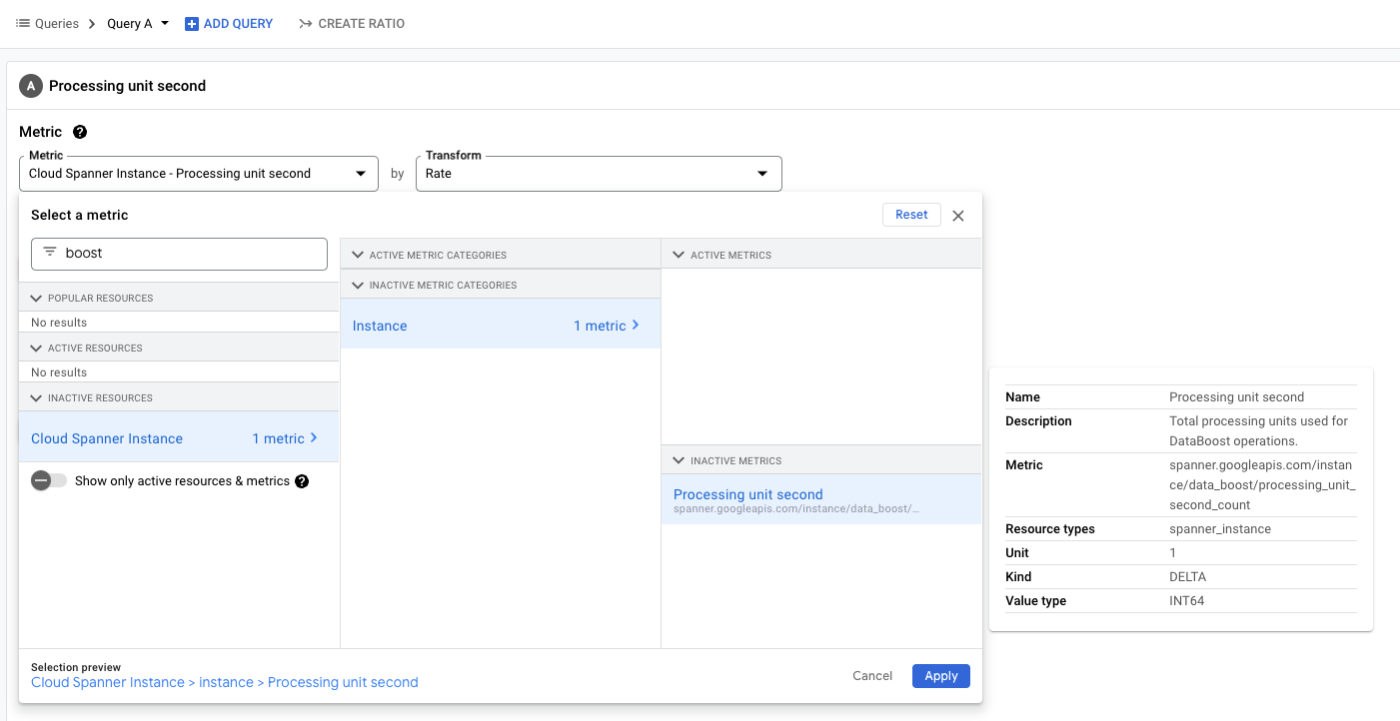Image resolution: width=1400 pixels, height=721 pixels.
Task: Click the Add Query button
Action: [229, 24]
